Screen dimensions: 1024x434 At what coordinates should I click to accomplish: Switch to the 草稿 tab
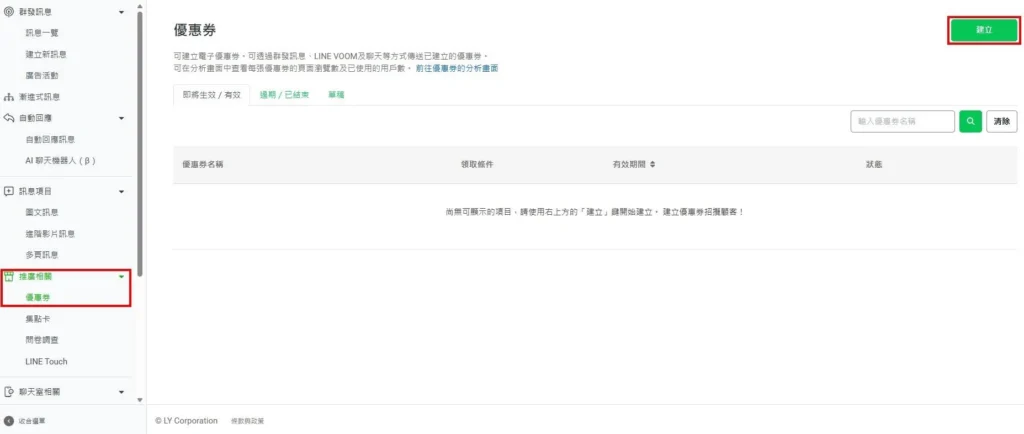click(x=336, y=95)
